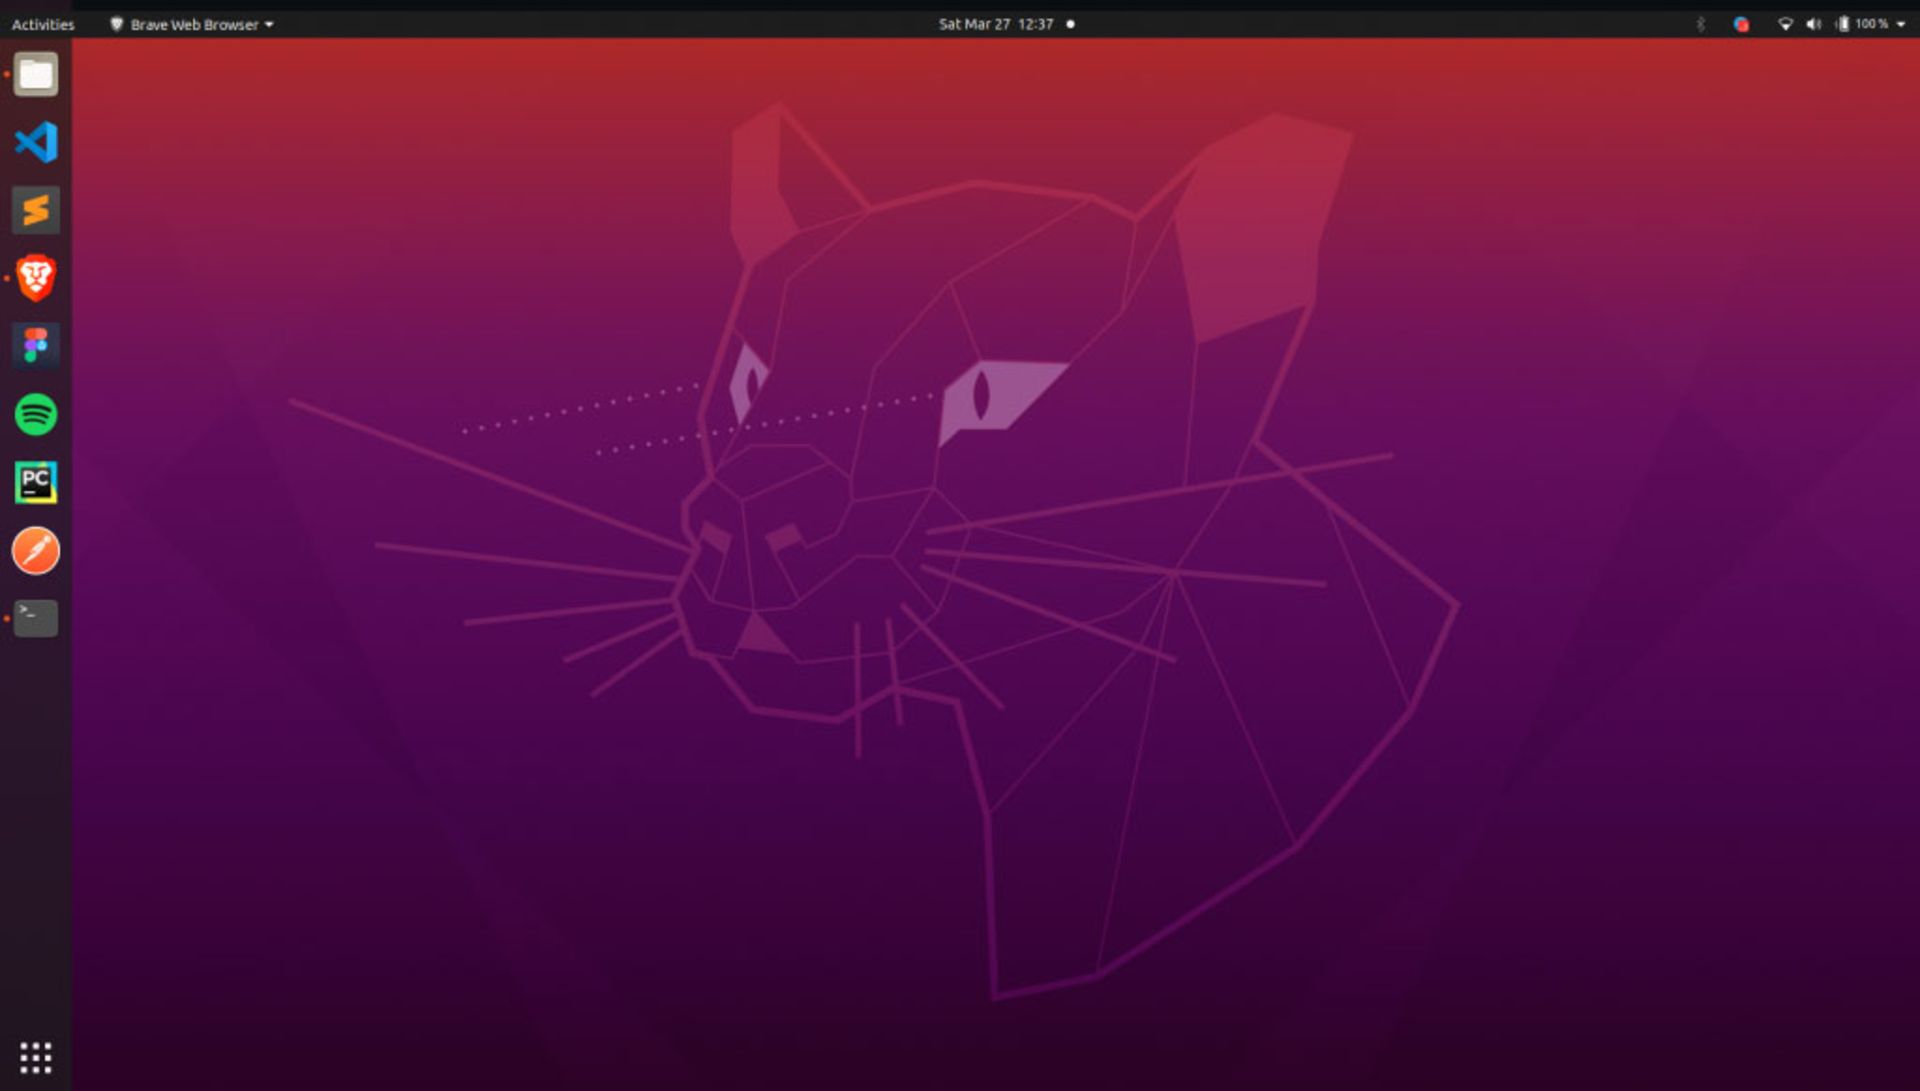
Task: Show Applications grid button
Action: click(x=36, y=1057)
